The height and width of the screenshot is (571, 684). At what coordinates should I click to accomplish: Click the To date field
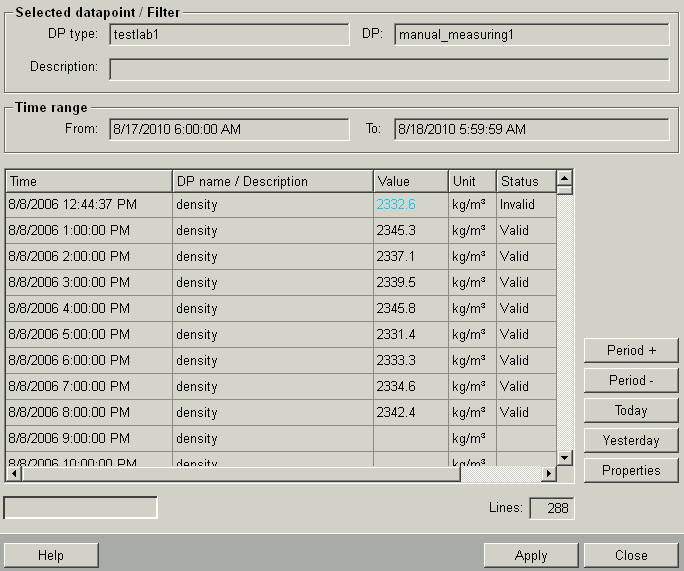[531, 130]
